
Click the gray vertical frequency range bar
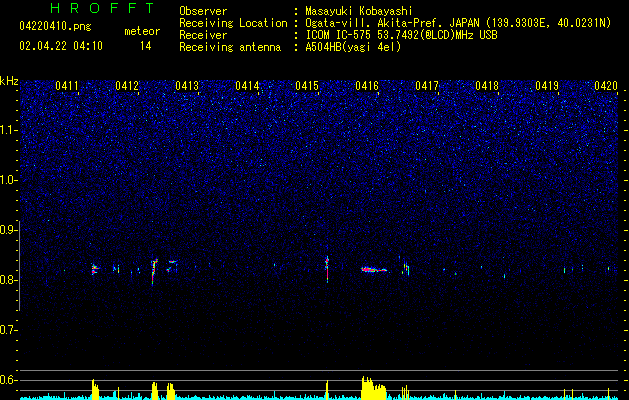pyautogui.click(x=19, y=266)
